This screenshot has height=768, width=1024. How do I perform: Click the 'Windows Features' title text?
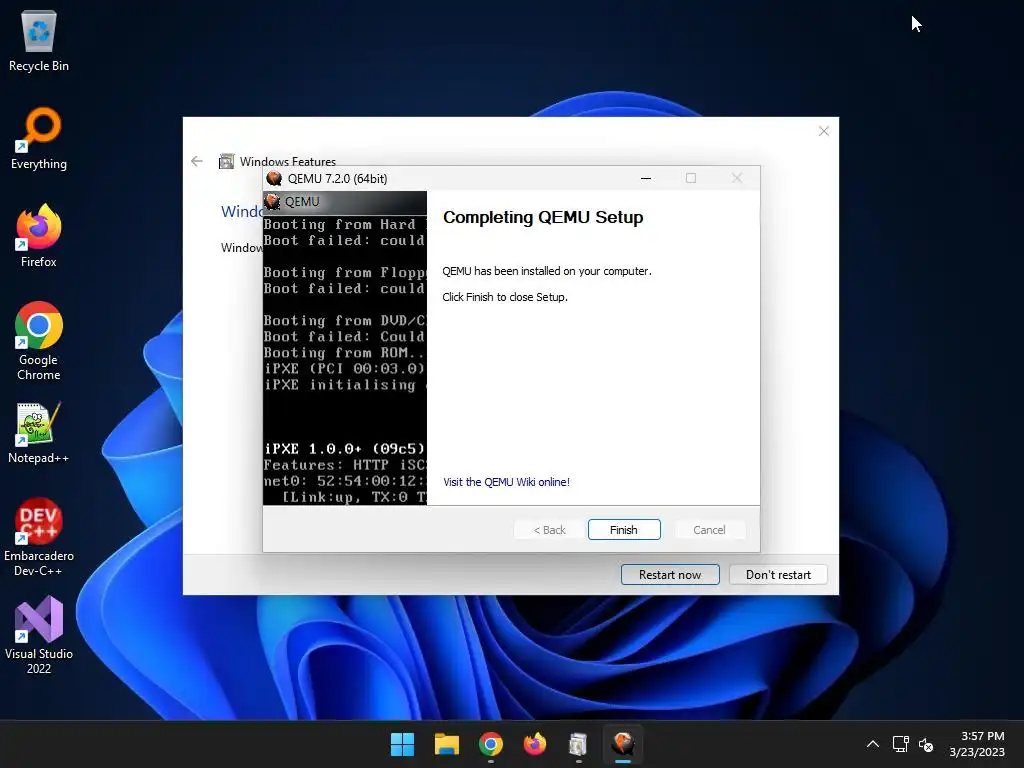click(287, 161)
